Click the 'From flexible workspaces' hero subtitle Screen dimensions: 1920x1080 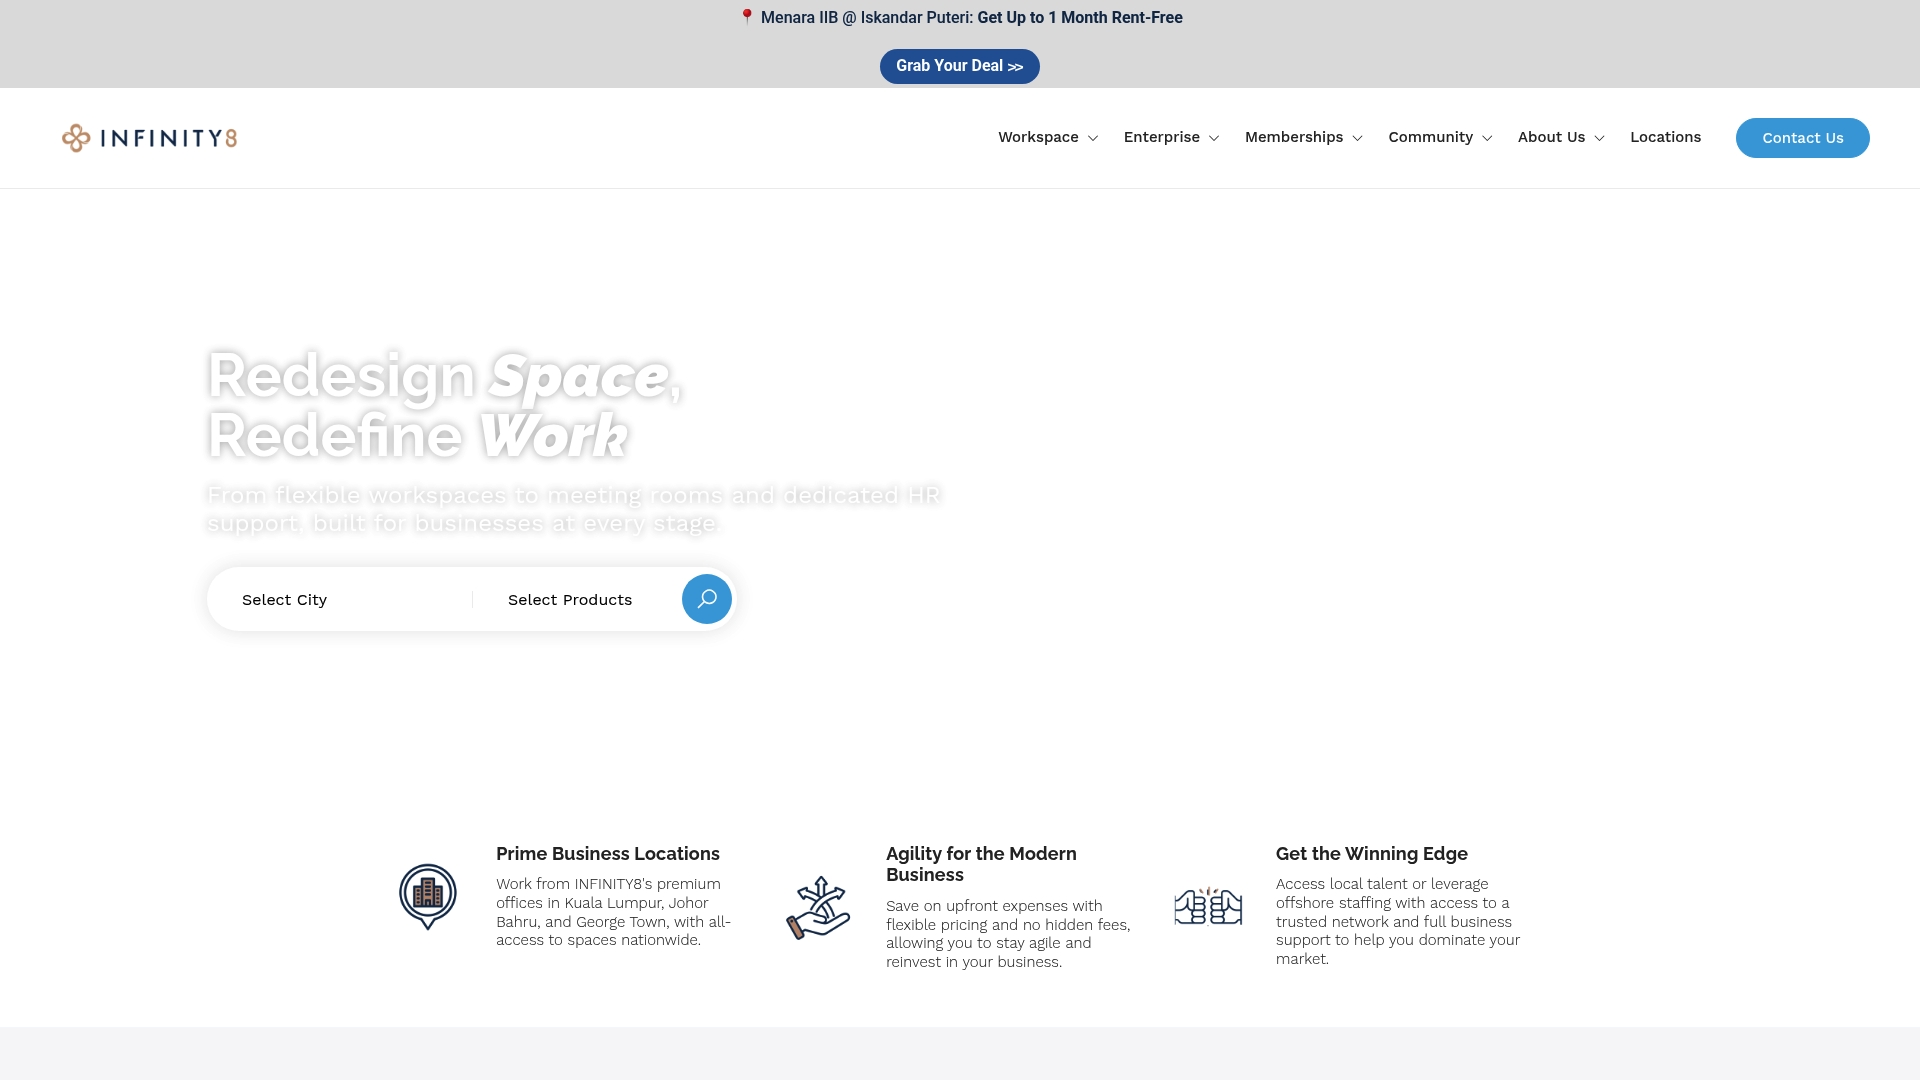[573, 509]
